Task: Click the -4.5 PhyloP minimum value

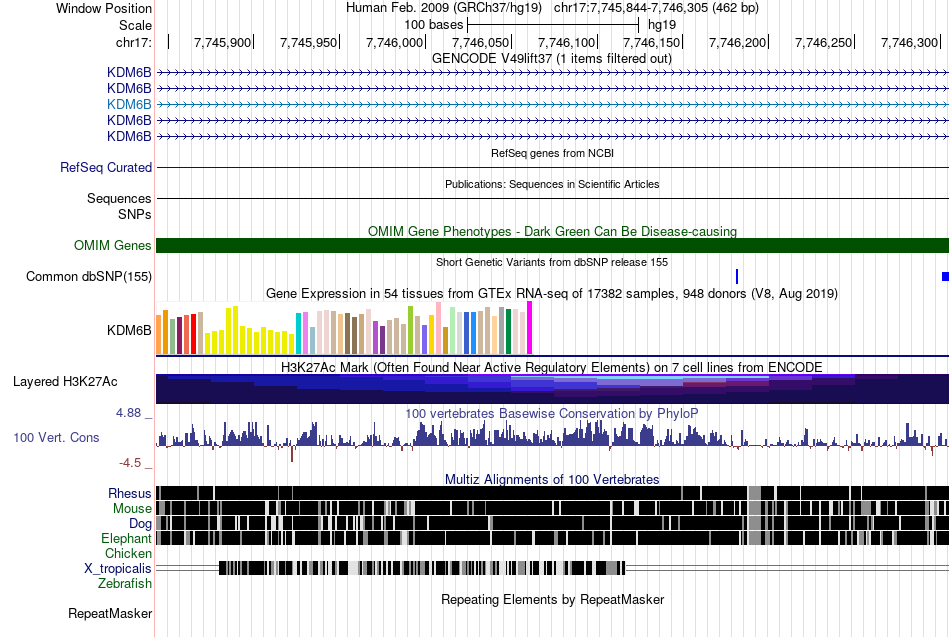Action: coord(130,463)
